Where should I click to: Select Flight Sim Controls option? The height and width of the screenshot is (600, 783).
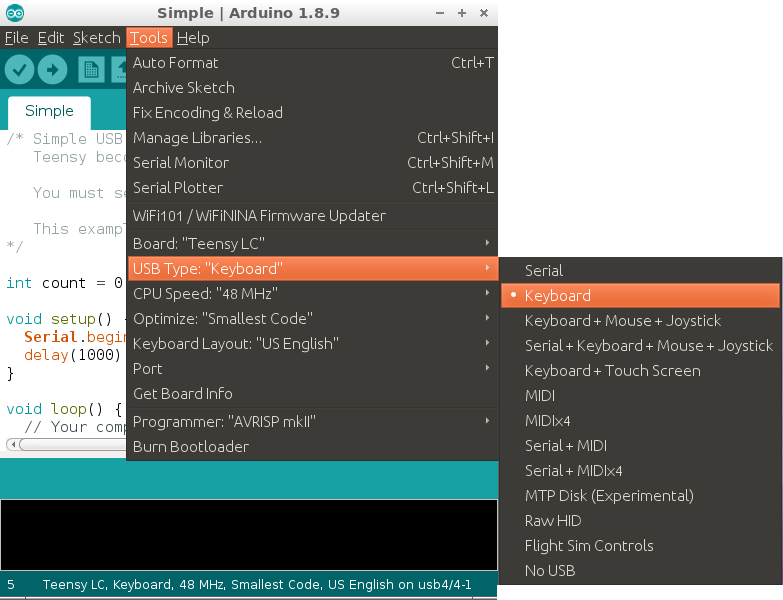click(x=640, y=546)
